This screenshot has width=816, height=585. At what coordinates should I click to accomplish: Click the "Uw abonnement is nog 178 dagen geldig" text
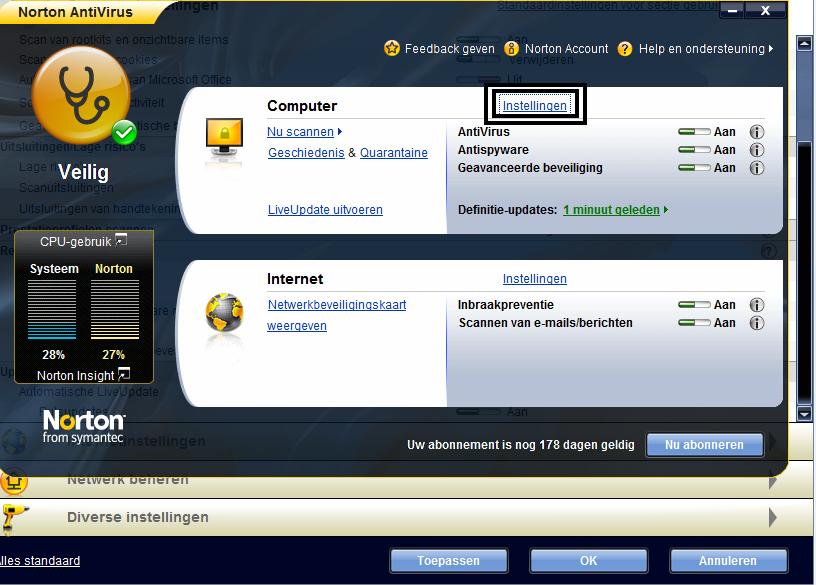(520, 445)
